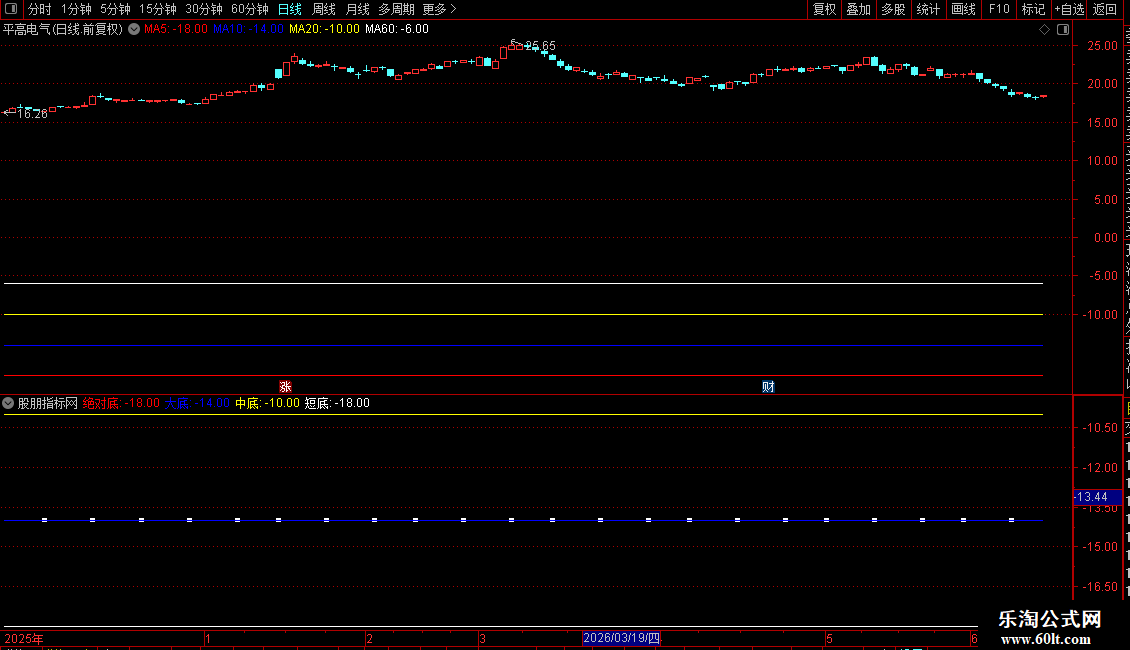Open 股朋指标网 sub-indicator dropdown
1130x650 pixels.
(8, 403)
